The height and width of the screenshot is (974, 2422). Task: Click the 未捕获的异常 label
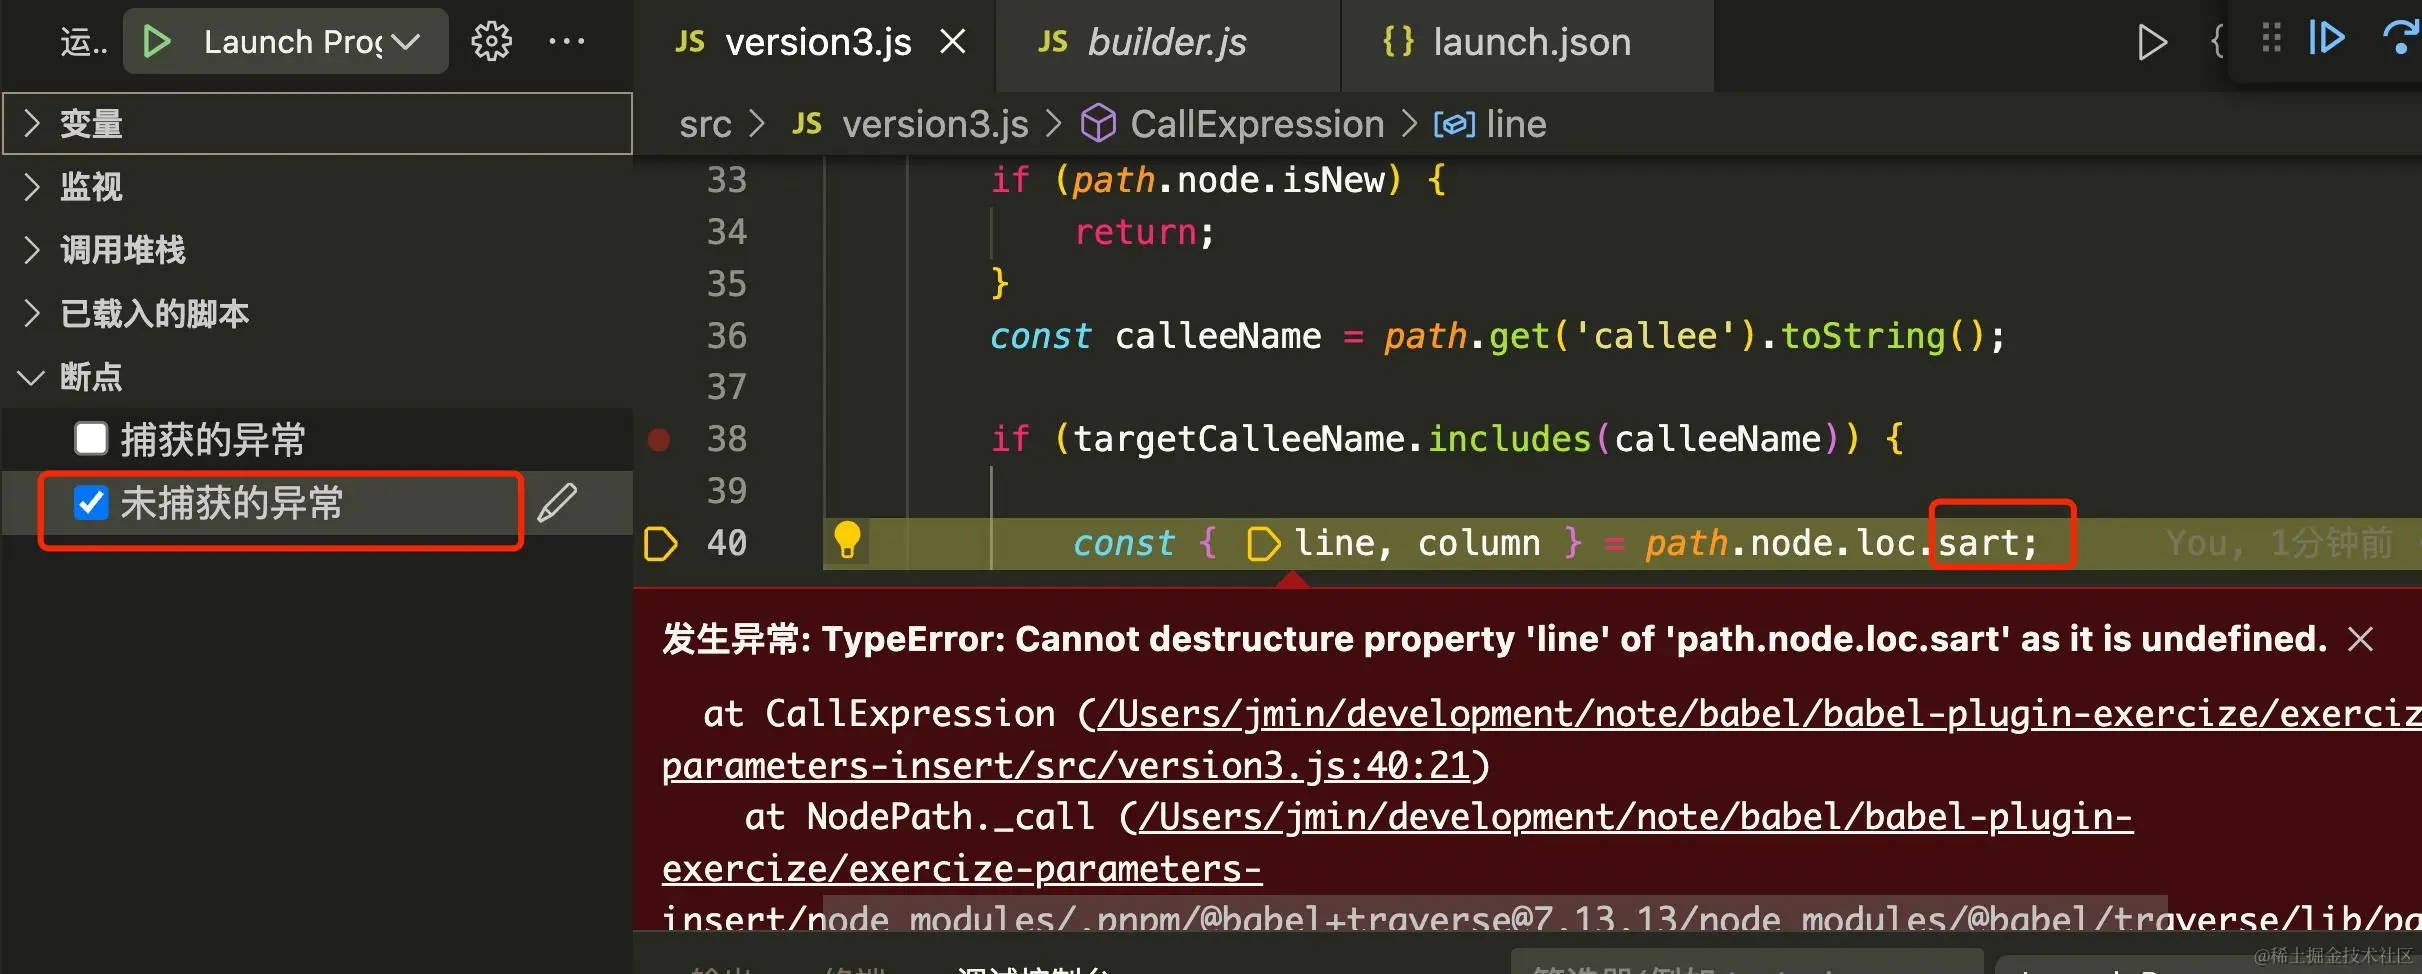232,503
